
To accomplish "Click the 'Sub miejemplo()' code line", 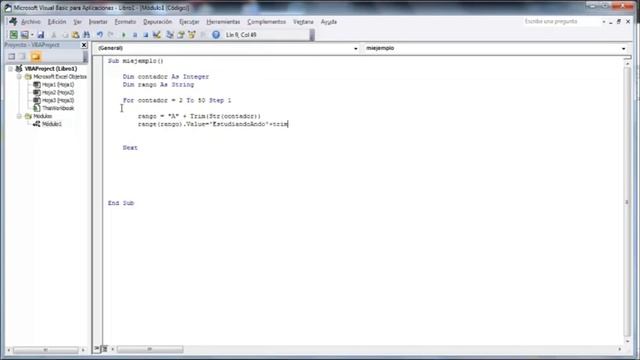I will tap(136, 61).
